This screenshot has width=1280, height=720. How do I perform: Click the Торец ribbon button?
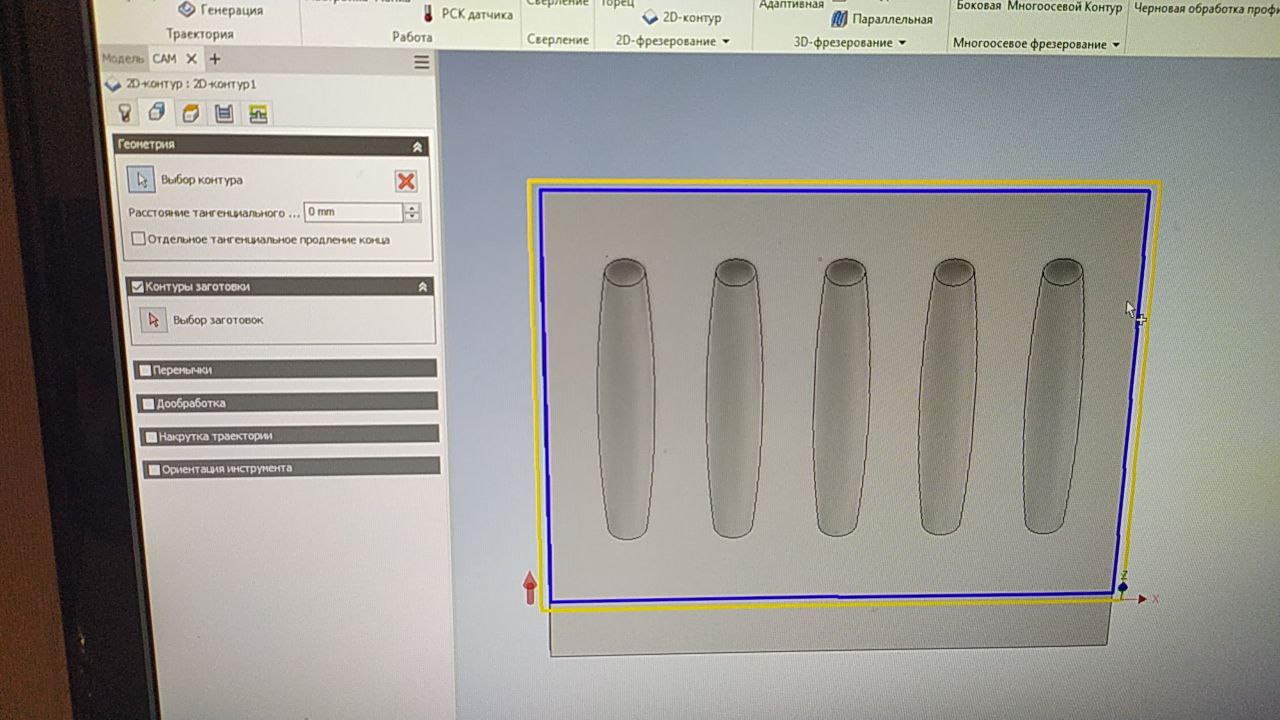[617, 4]
